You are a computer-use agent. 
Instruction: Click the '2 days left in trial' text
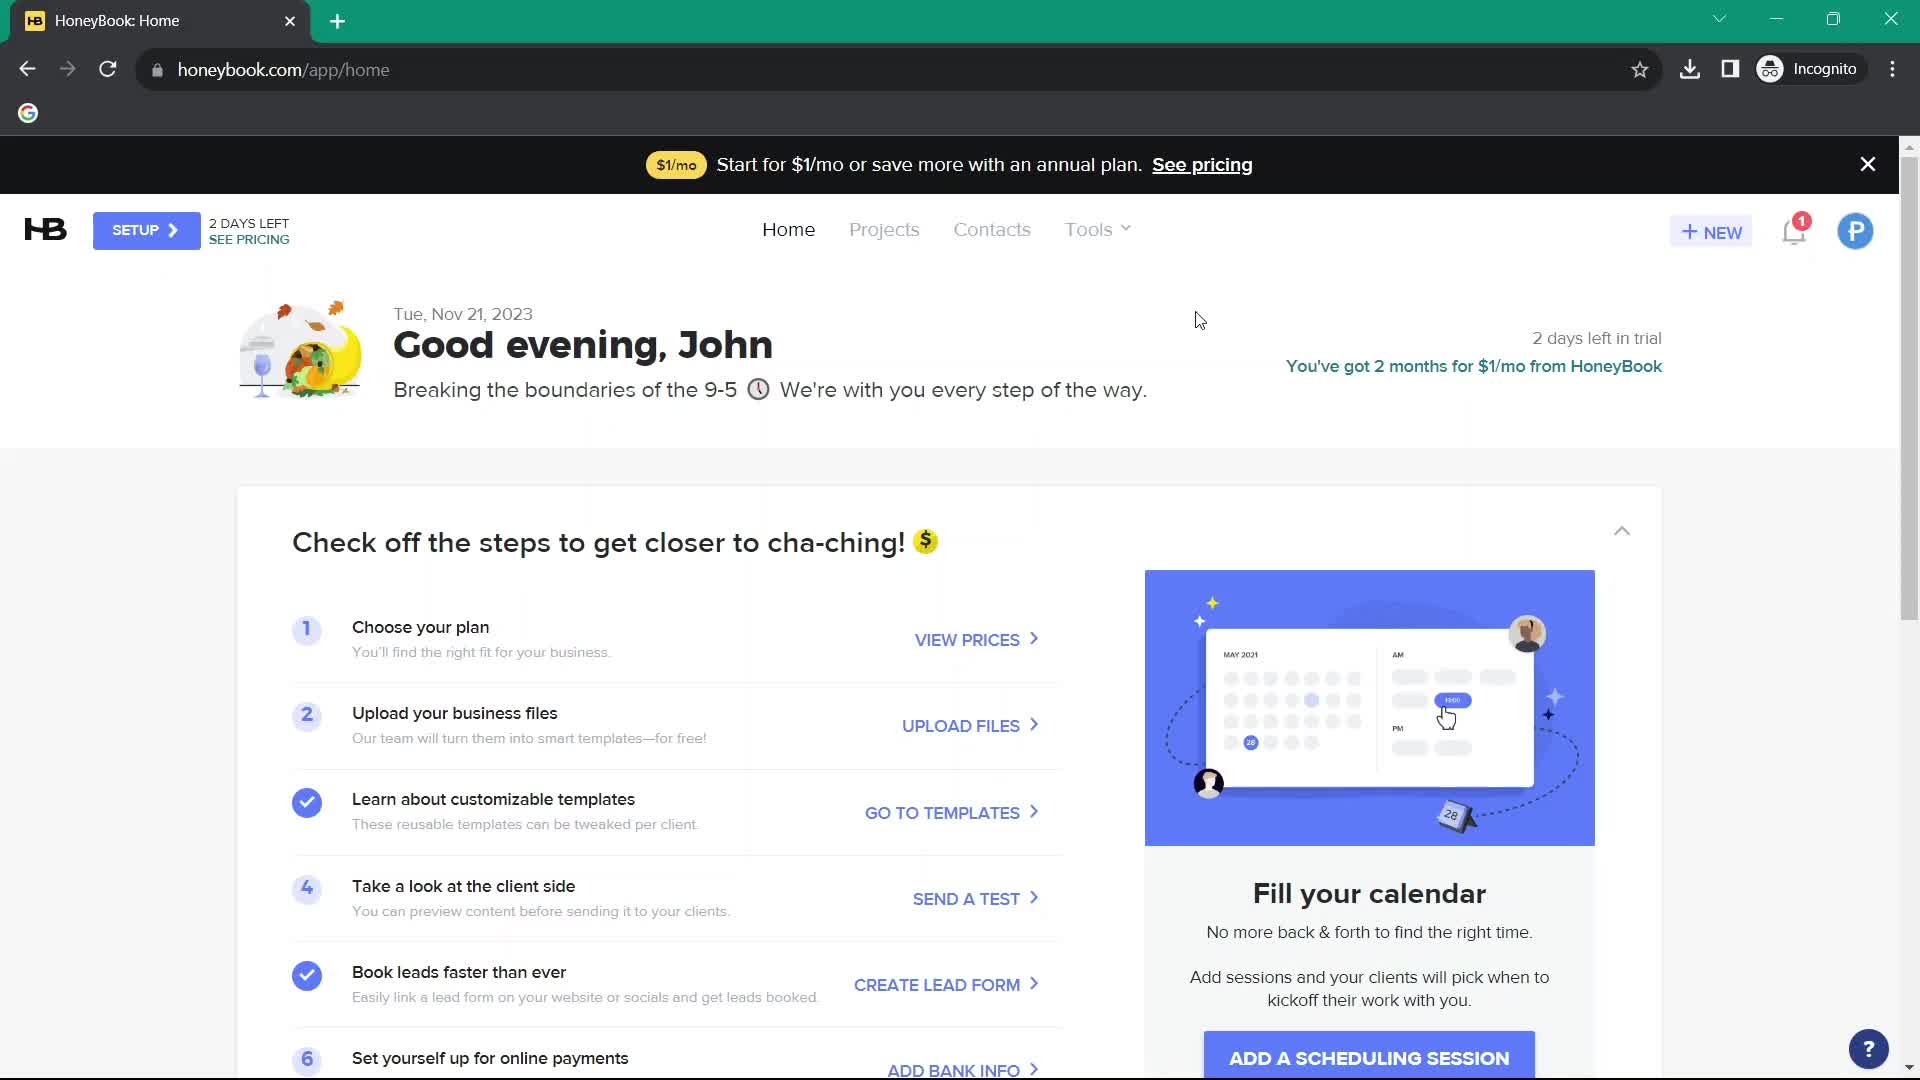point(1596,338)
